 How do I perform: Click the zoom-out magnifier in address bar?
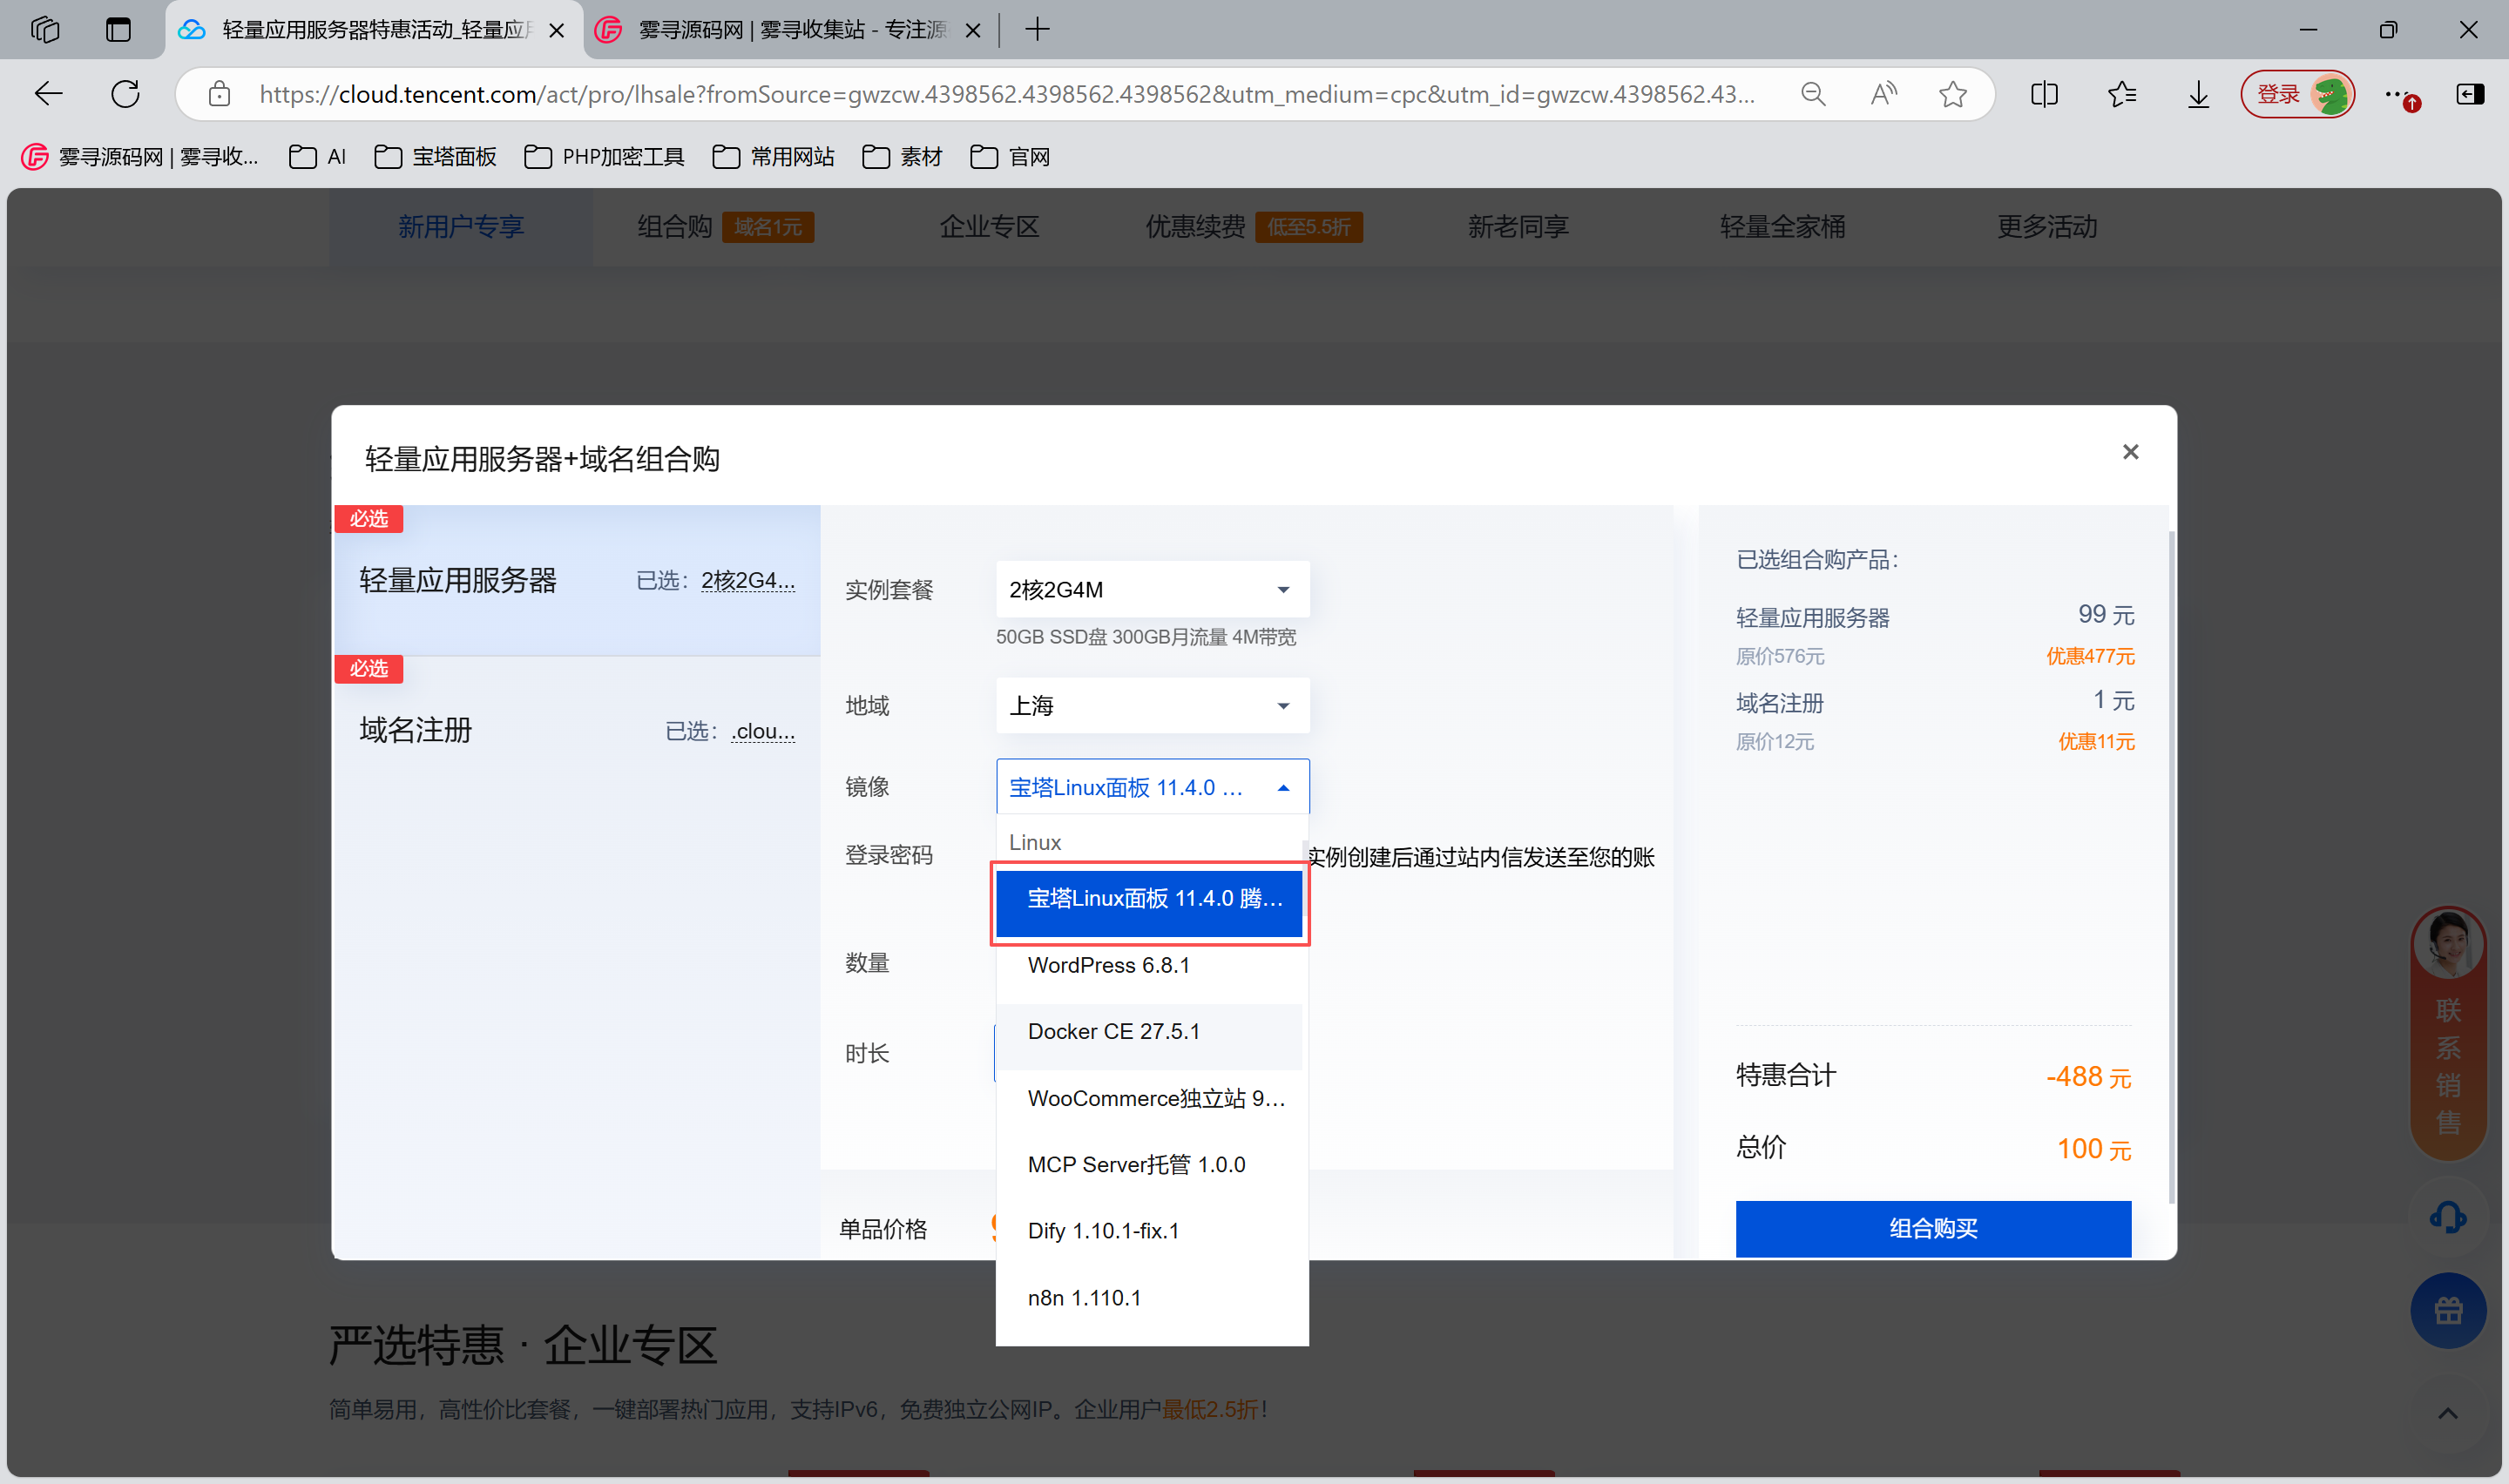tap(1813, 93)
